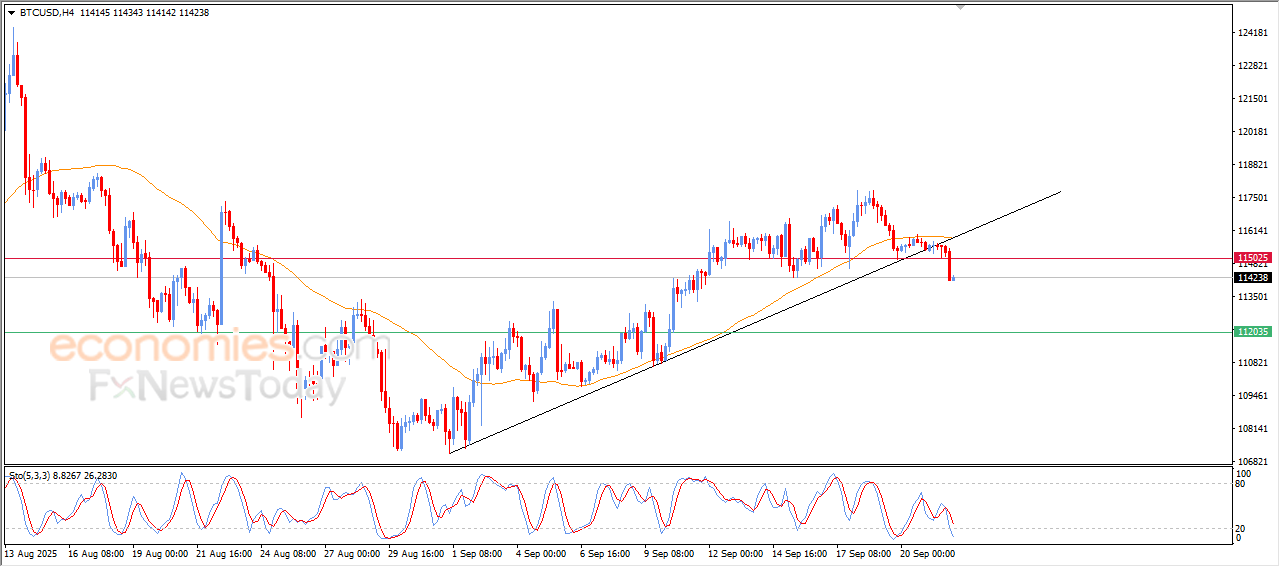Click the 1 Sep 08:00 time label

click(478, 553)
